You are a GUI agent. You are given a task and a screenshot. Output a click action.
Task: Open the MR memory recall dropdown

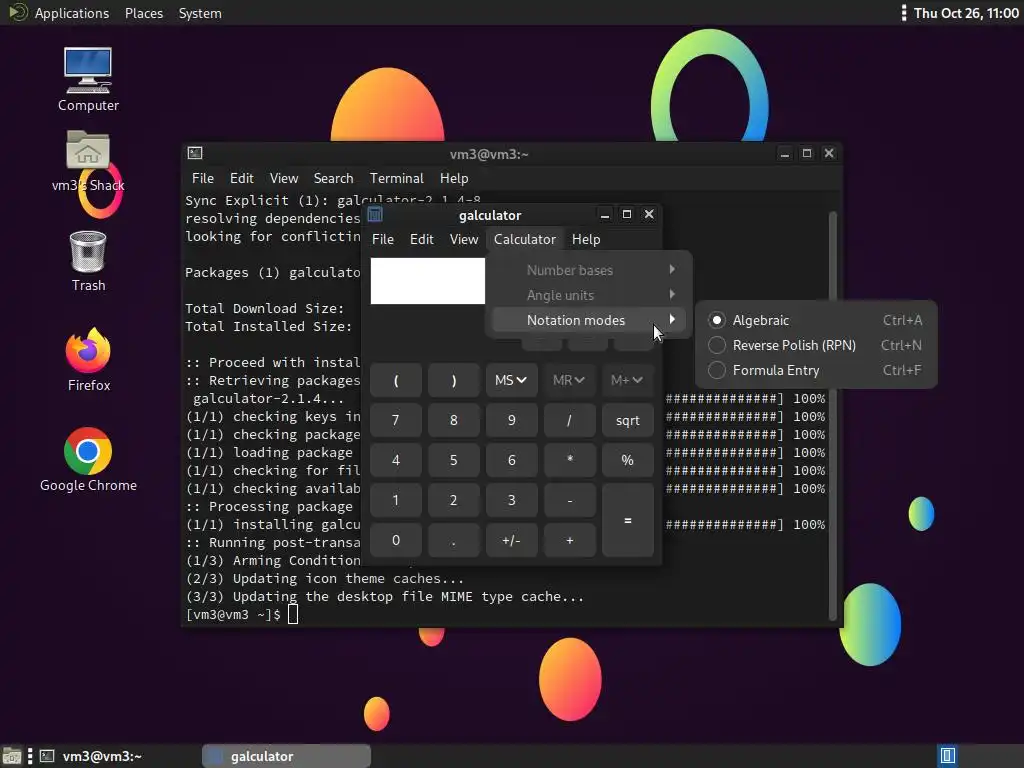569,380
